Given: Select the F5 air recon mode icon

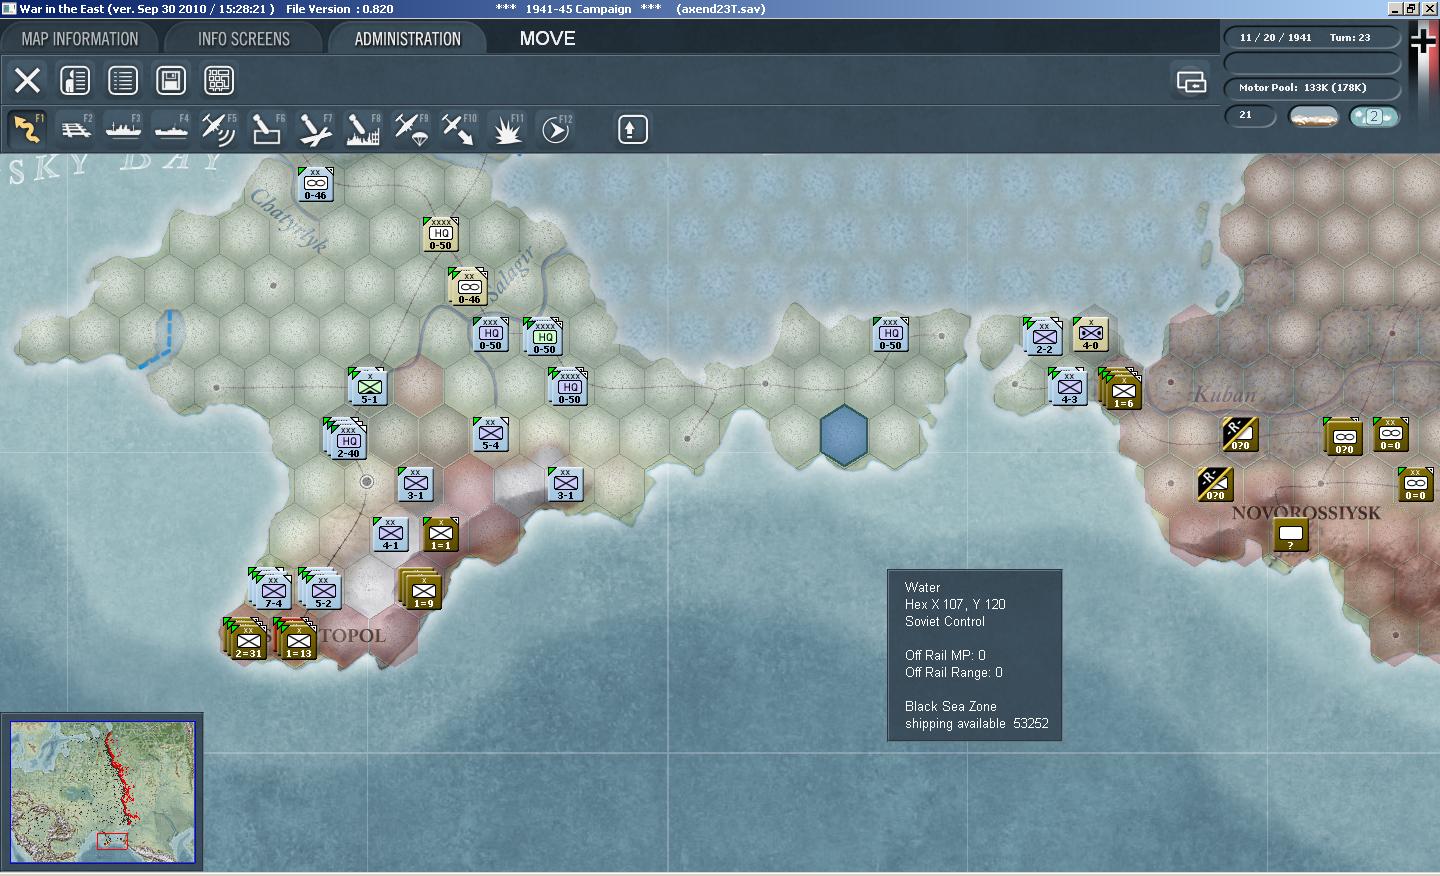Looking at the screenshot, I should point(219,129).
